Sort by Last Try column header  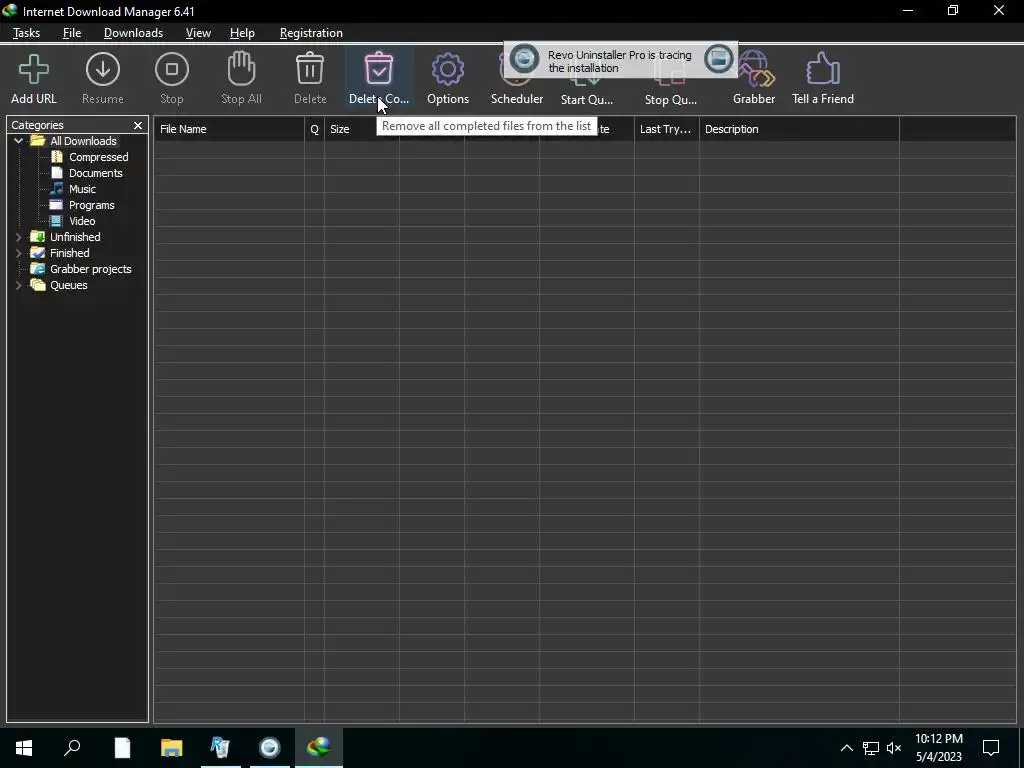[x=666, y=129]
